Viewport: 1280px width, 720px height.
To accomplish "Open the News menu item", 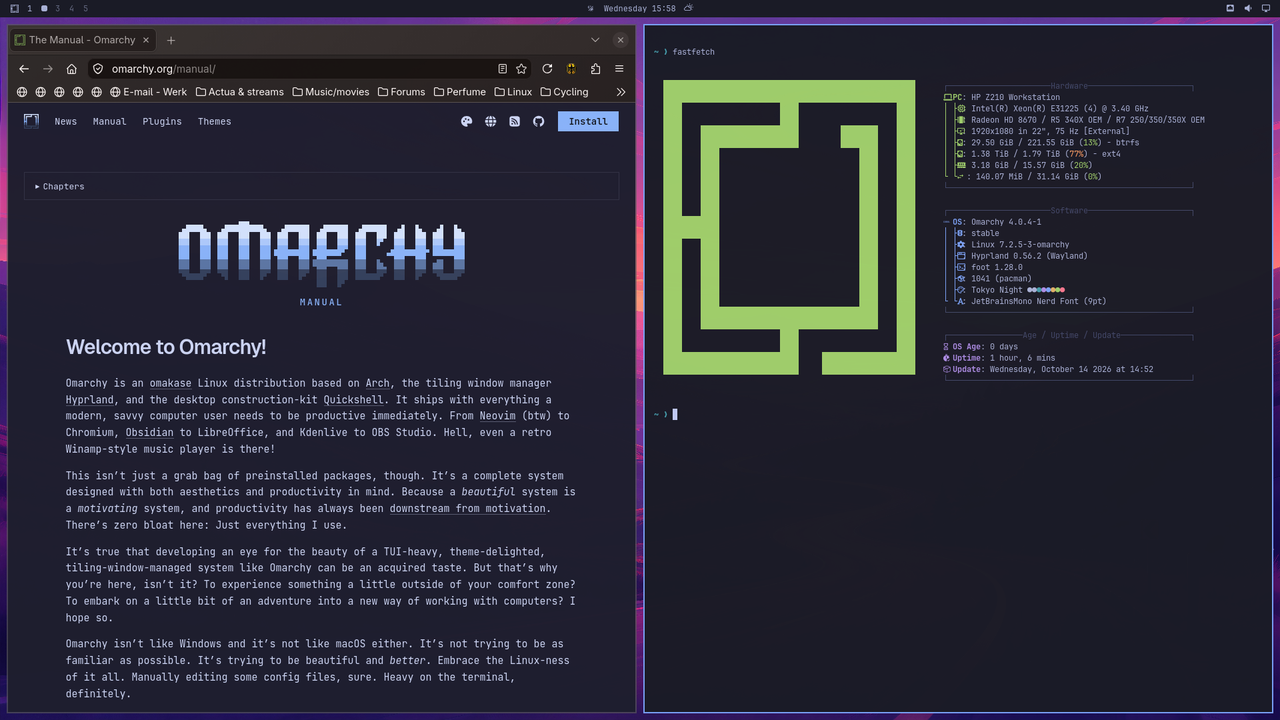I will (x=66, y=121).
